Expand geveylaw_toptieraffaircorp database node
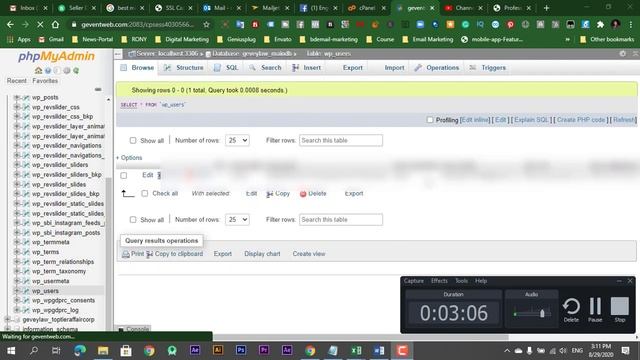The width and height of the screenshot is (640, 360). 7,319
